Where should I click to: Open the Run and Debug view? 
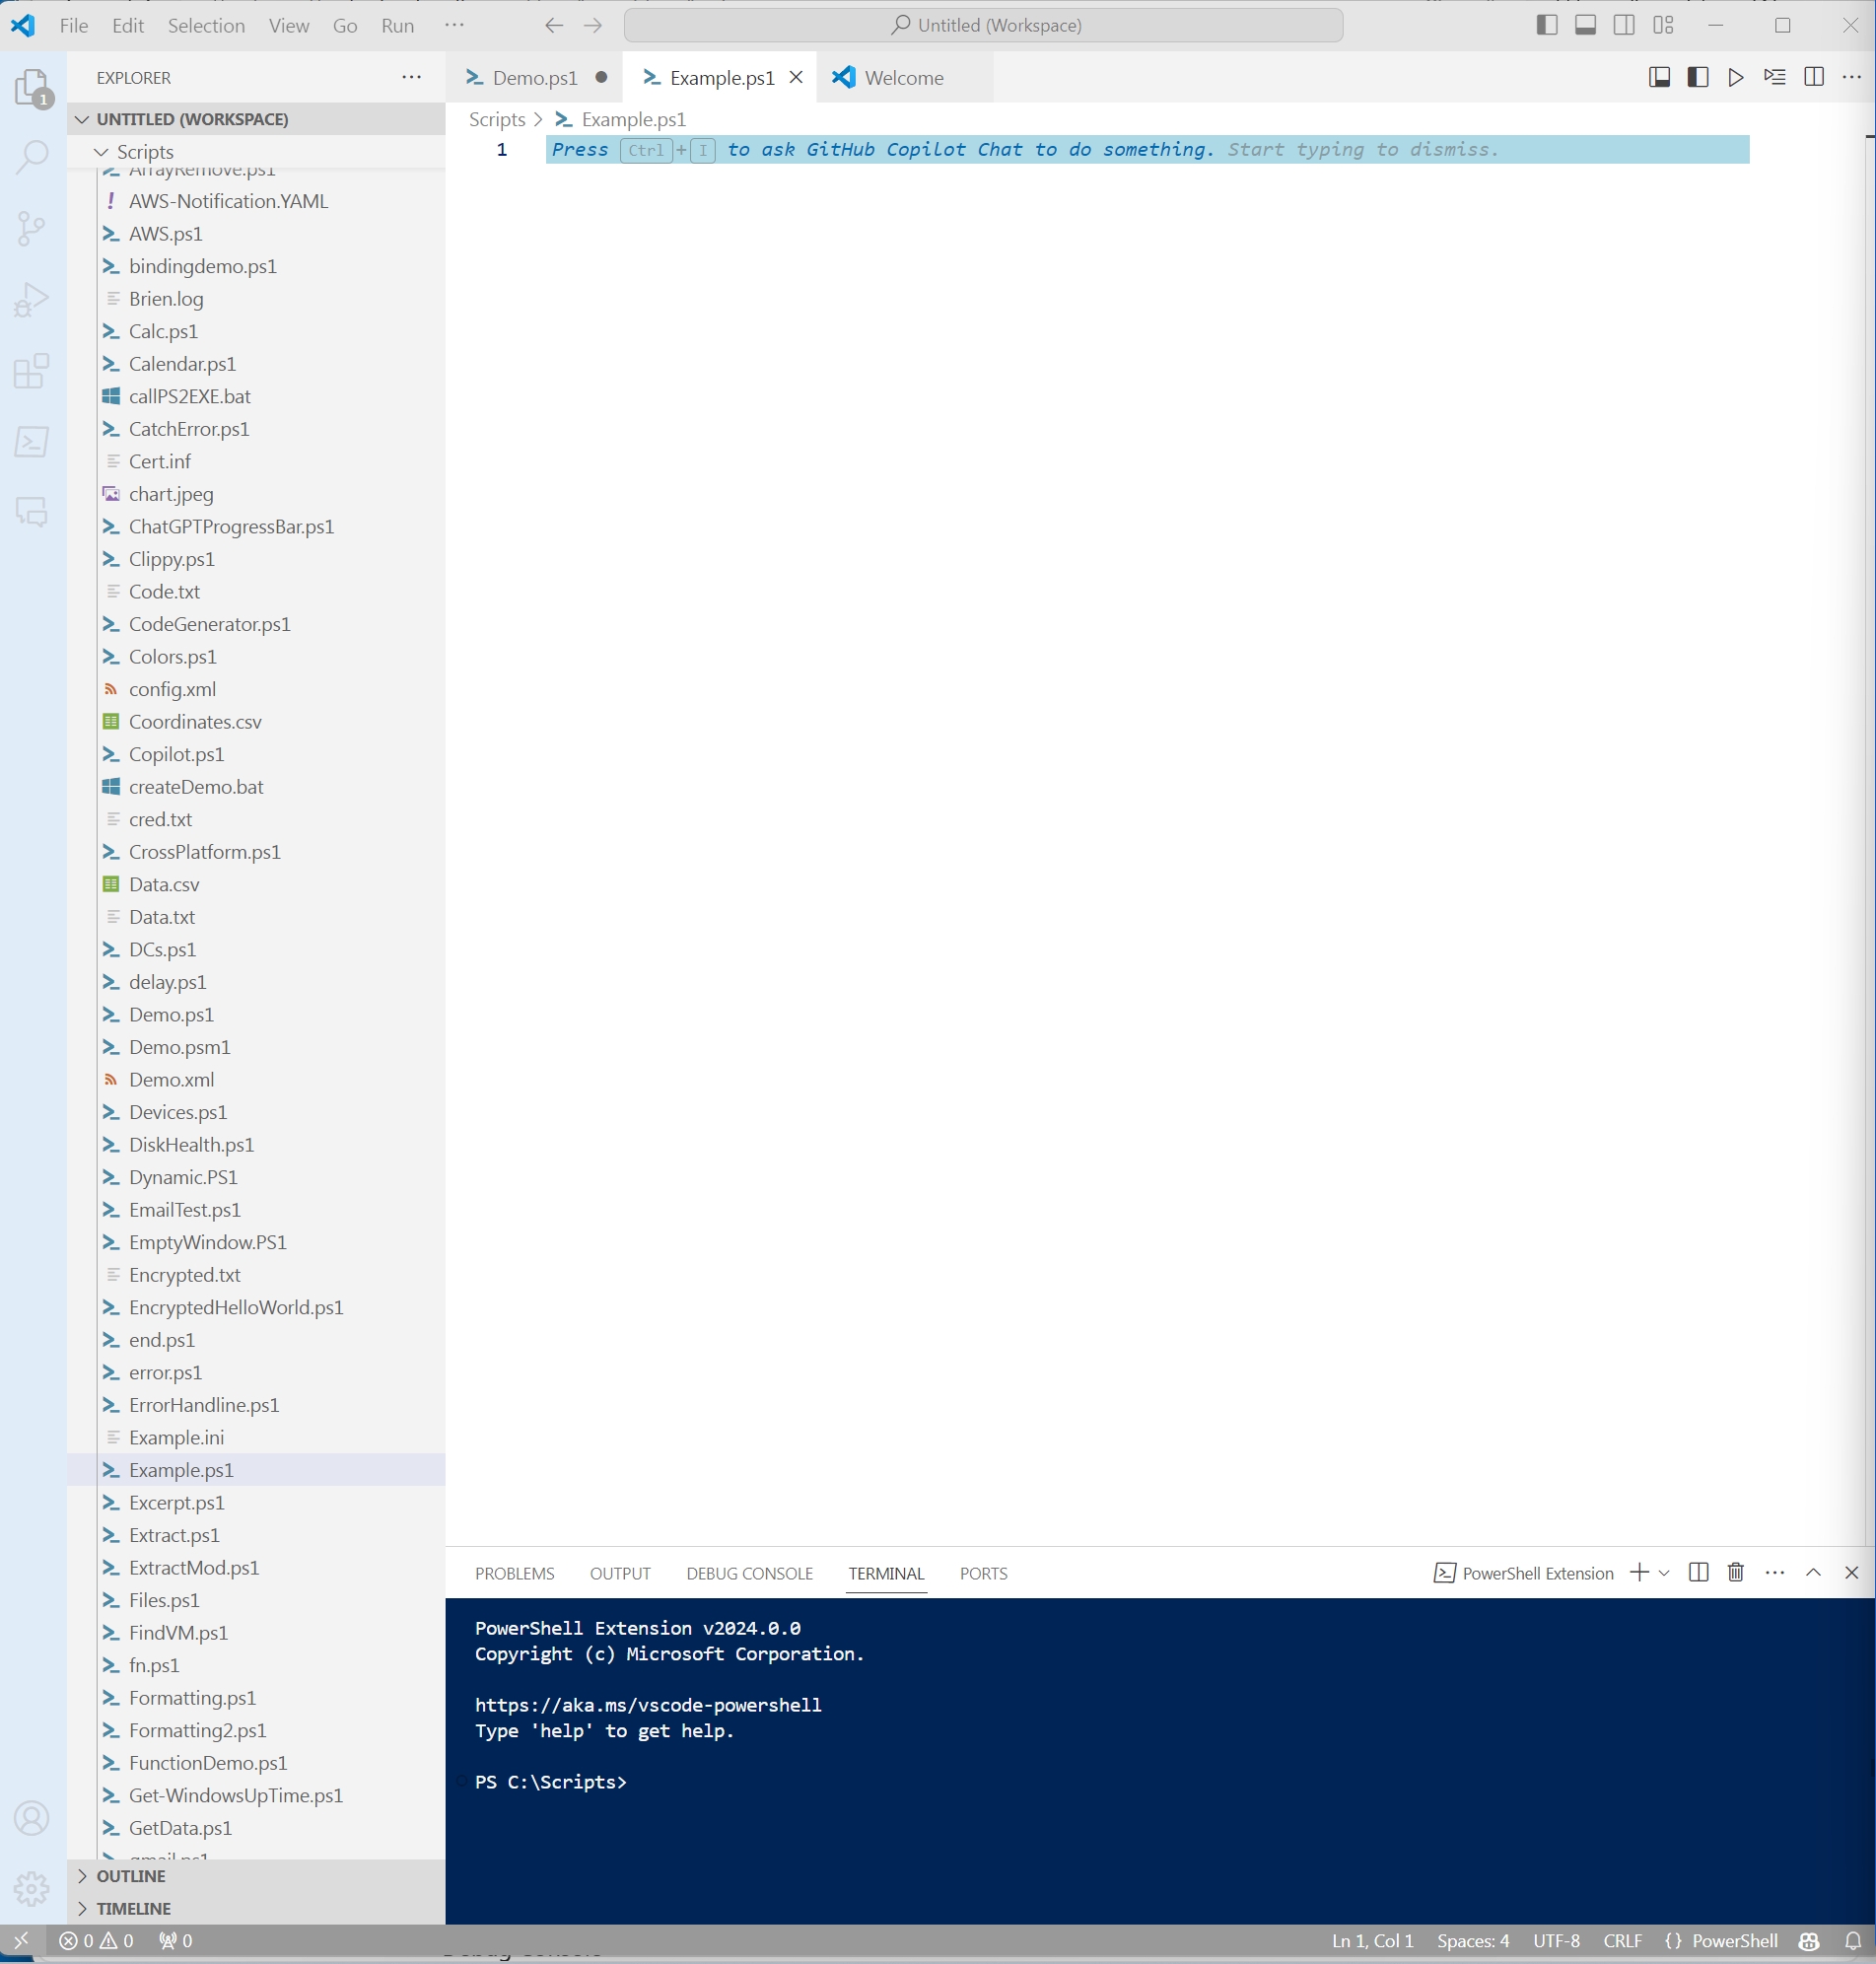point(33,299)
